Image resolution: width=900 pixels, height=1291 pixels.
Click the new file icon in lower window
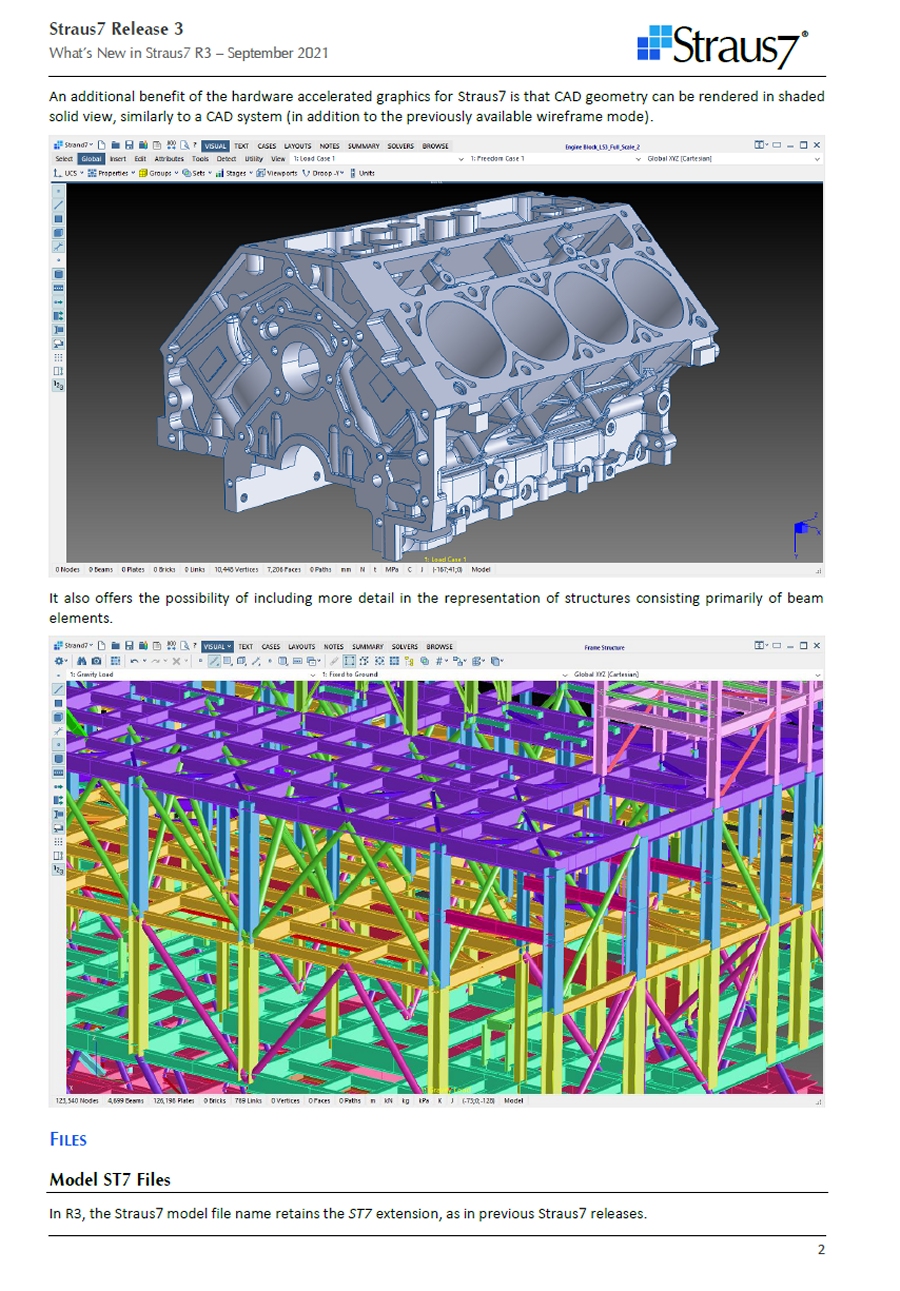click(x=103, y=646)
